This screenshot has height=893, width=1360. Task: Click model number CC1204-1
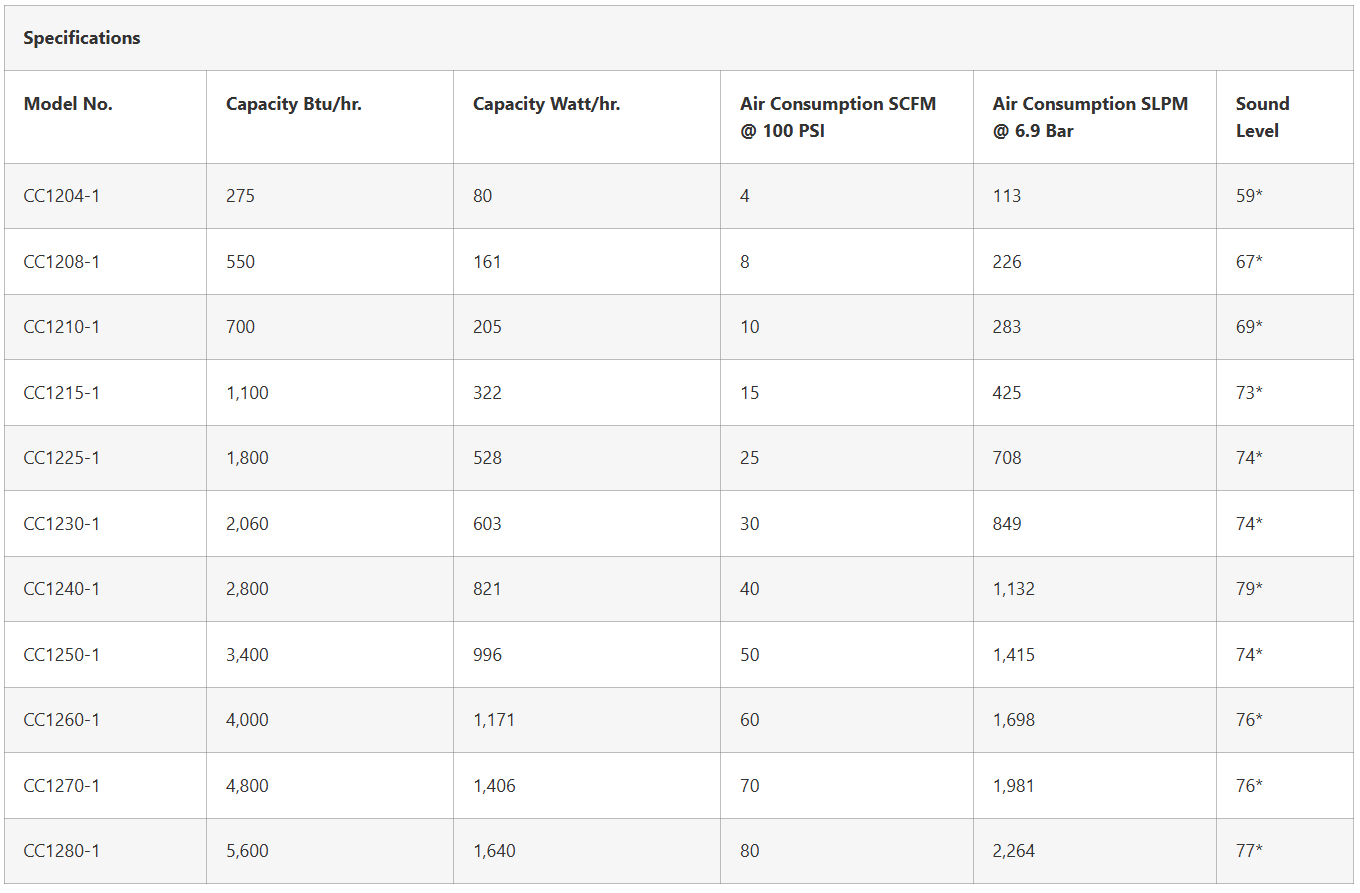click(x=62, y=196)
